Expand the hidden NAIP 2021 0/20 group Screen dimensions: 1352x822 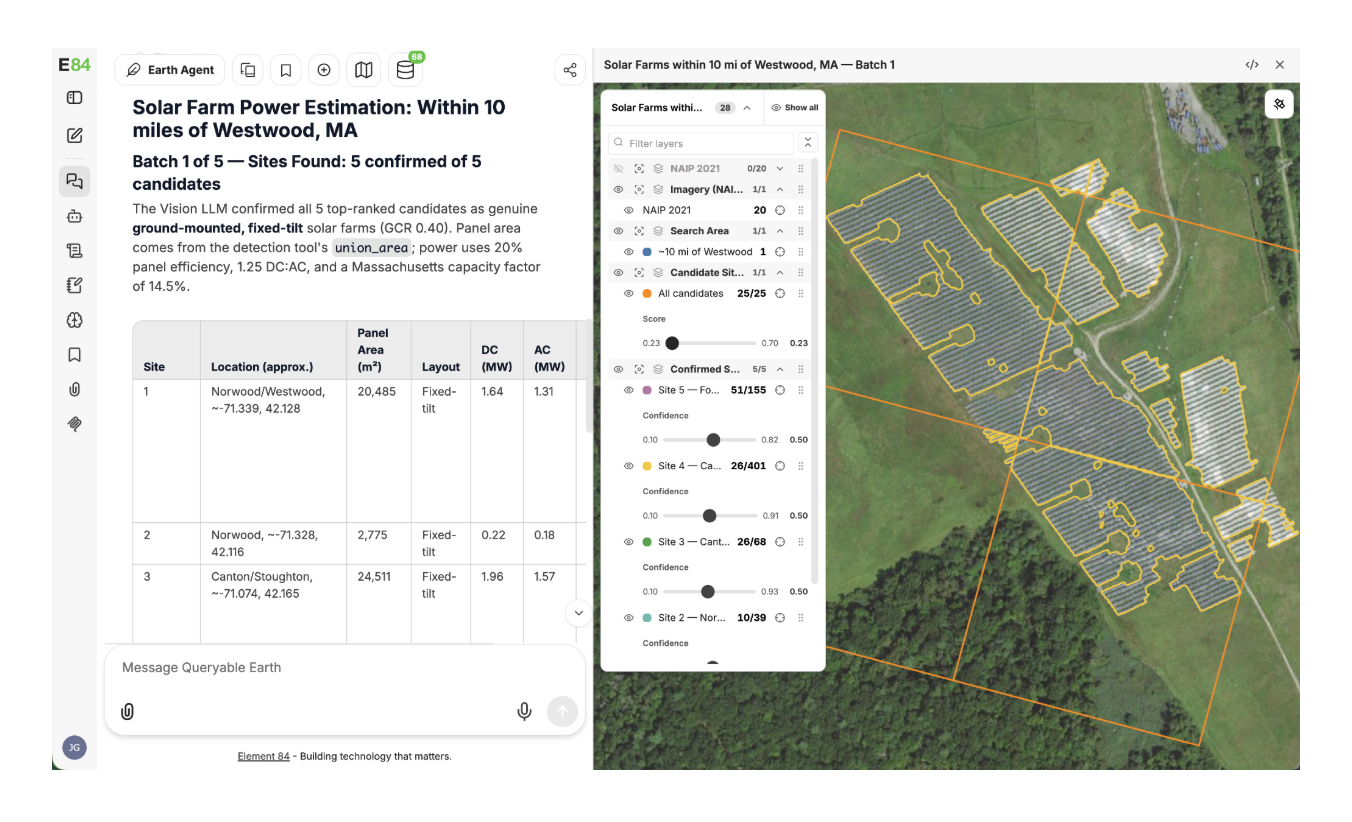tap(780, 169)
